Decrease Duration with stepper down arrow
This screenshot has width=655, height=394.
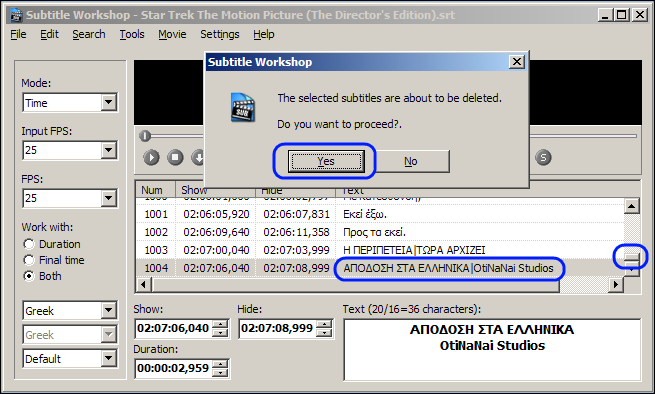[220, 373]
